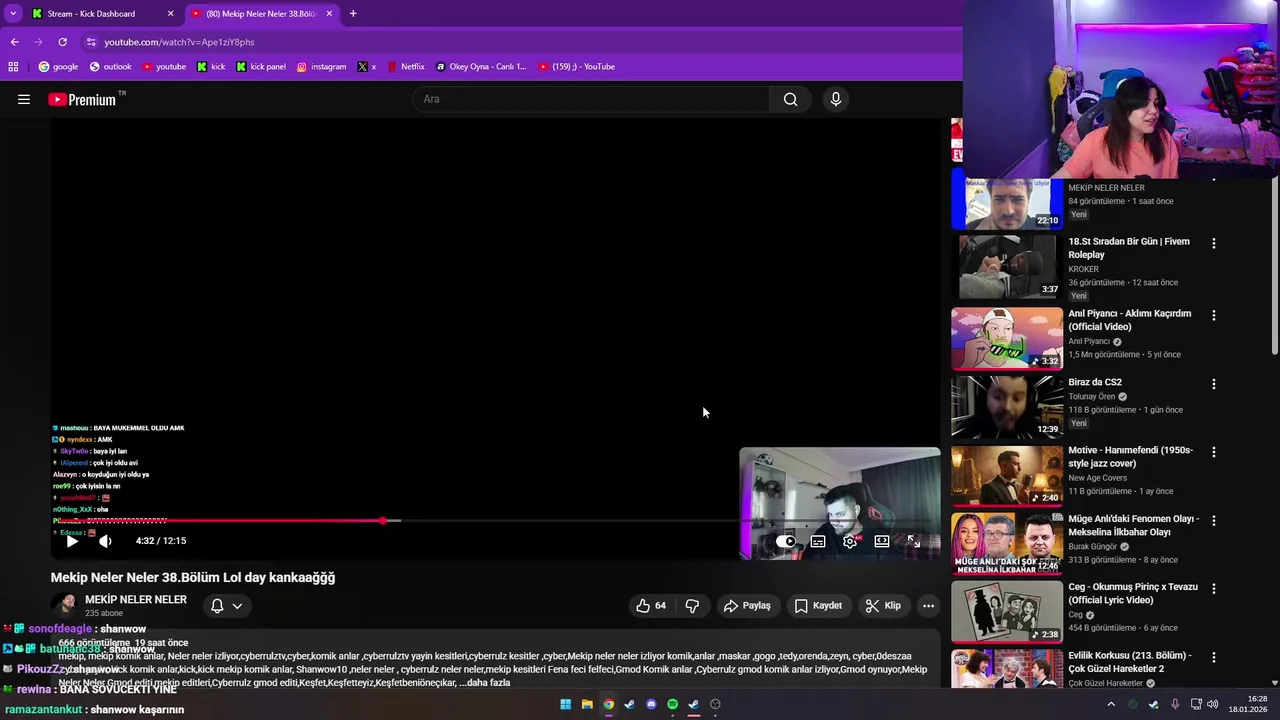Share the video via Paylaş button
1280x720 pixels.
pos(747,605)
